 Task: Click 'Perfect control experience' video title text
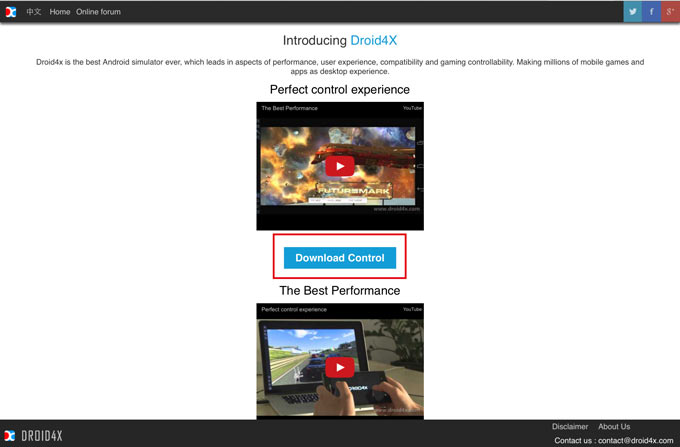tap(294, 309)
